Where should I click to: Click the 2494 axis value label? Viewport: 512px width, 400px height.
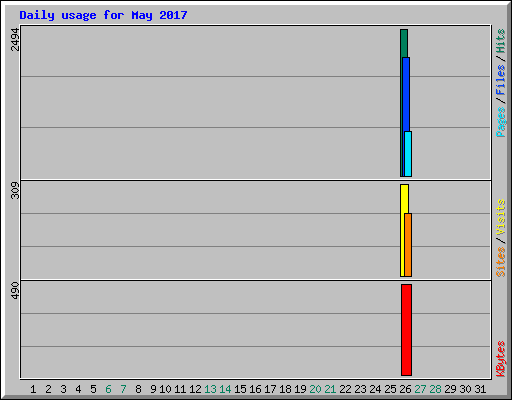15,40
